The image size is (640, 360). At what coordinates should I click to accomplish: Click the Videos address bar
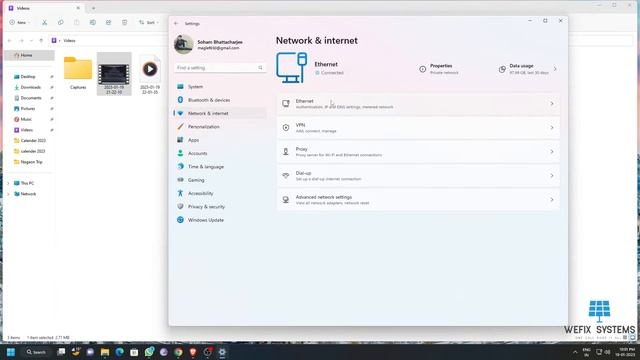[107, 40]
